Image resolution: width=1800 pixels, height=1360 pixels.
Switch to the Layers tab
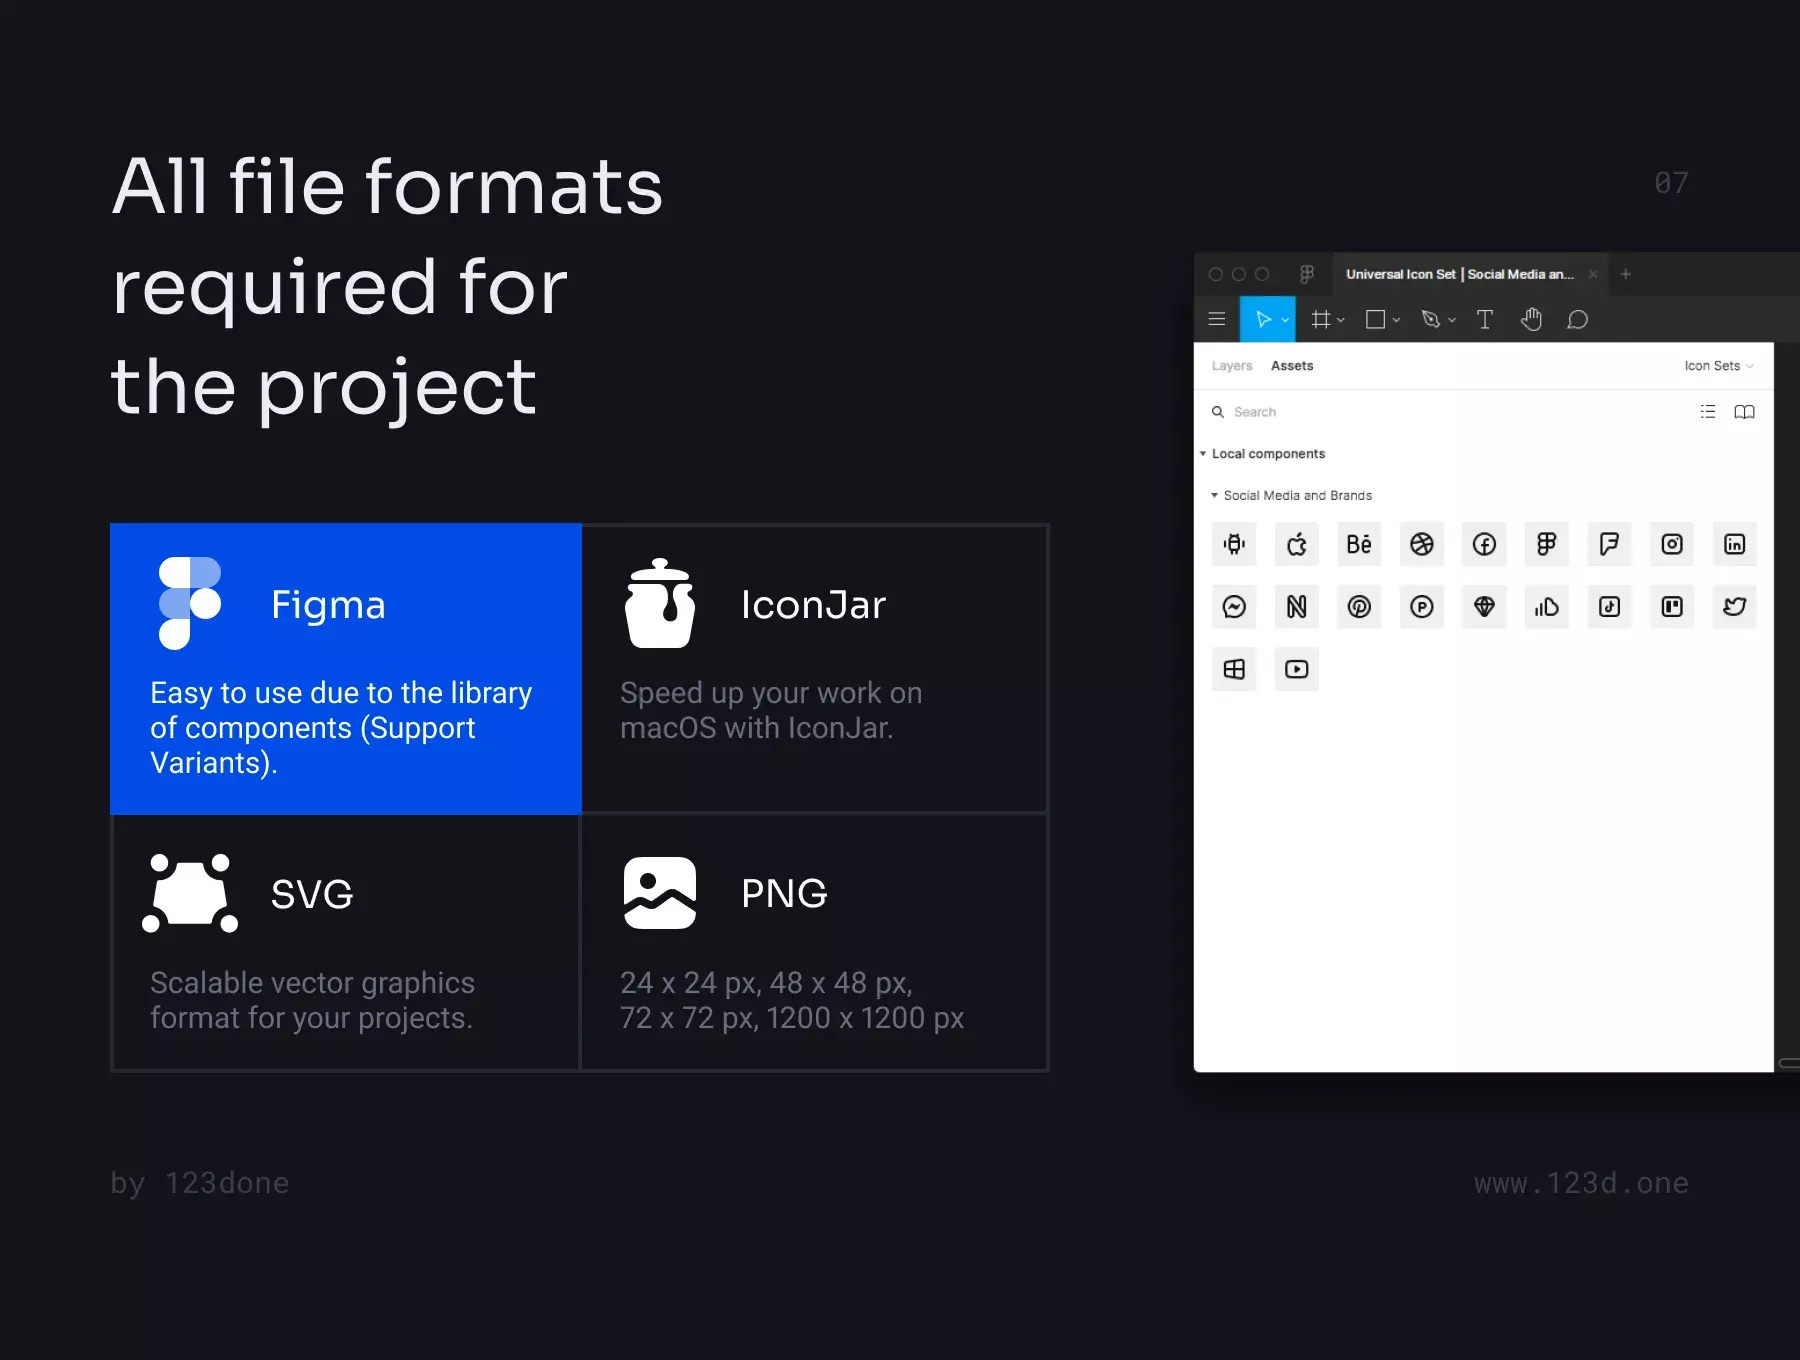[1232, 366]
